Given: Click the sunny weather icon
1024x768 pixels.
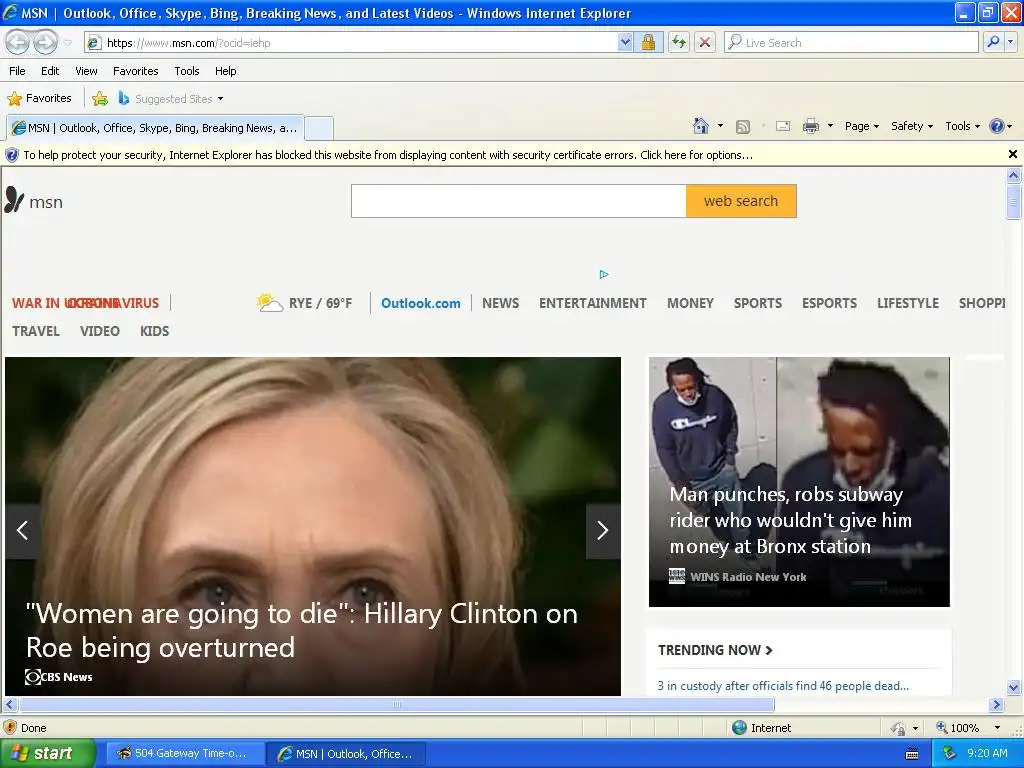Looking at the screenshot, I should tap(269, 302).
